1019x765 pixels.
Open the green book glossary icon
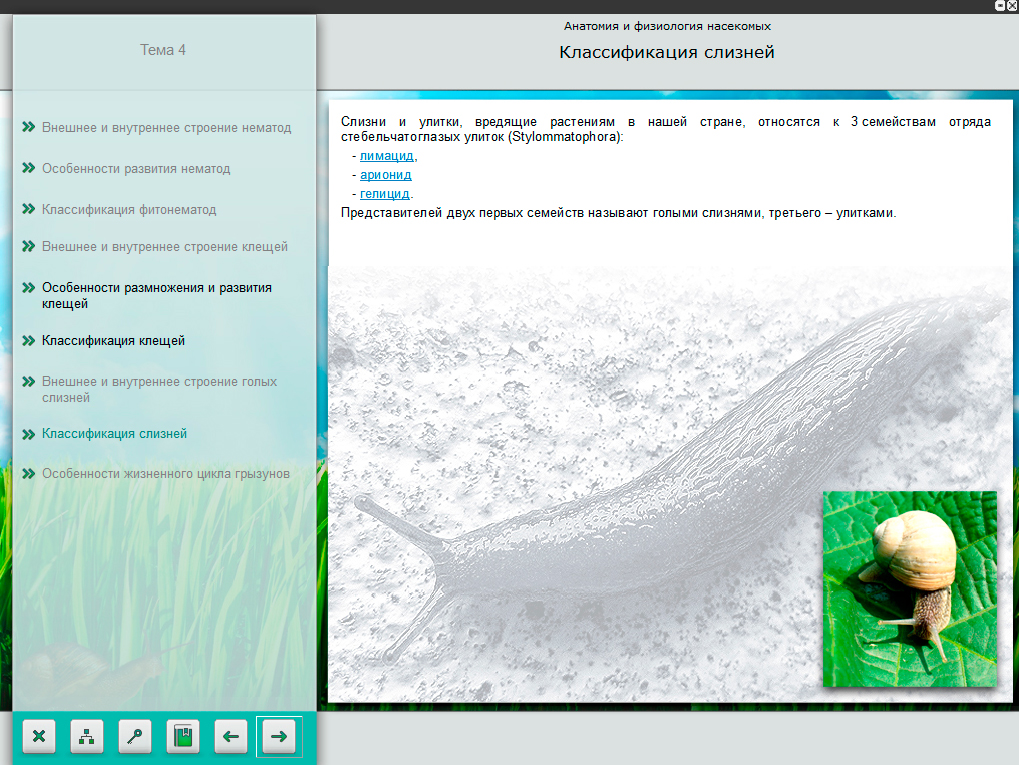183,737
